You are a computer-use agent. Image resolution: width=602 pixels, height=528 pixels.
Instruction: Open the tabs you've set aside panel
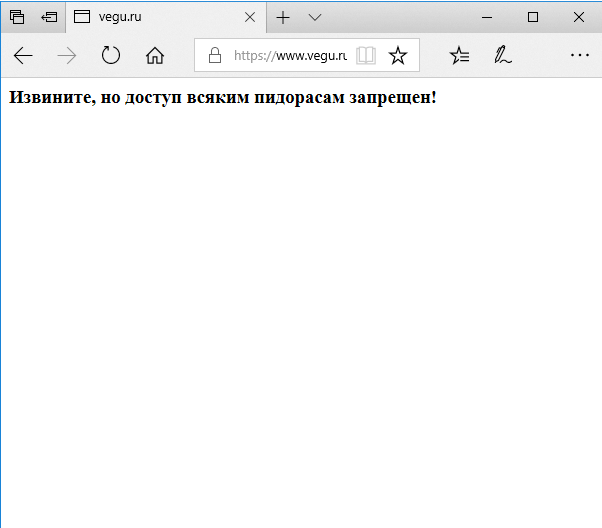tap(17, 17)
